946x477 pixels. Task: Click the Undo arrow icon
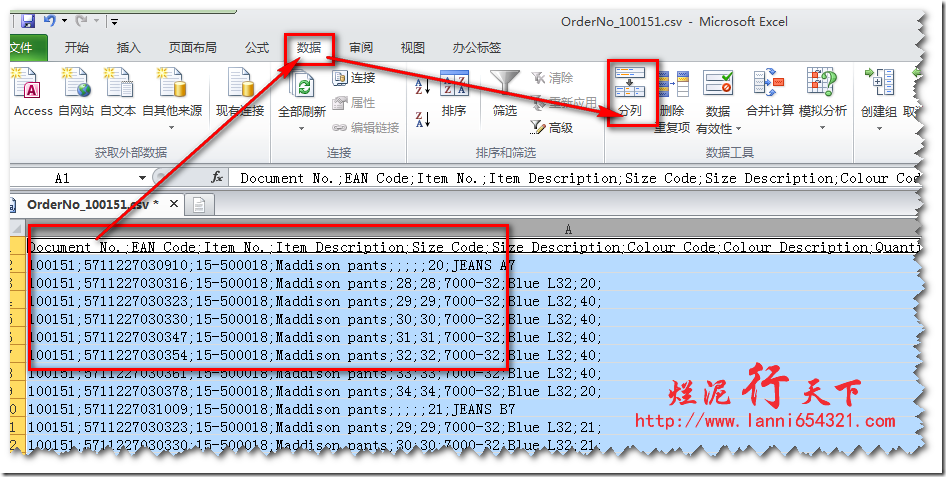pyautogui.click(x=49, y=21)
